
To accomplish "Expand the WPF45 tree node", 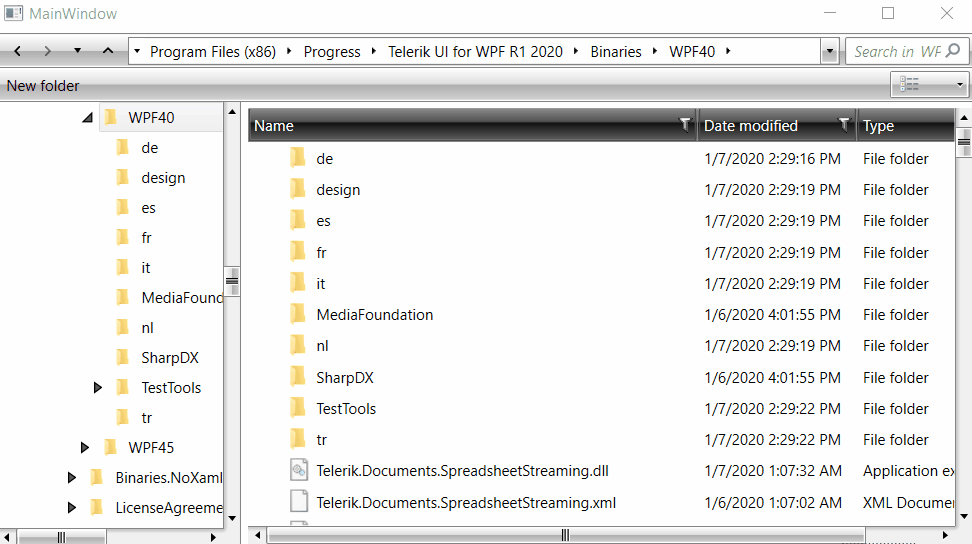I will 84,447.
